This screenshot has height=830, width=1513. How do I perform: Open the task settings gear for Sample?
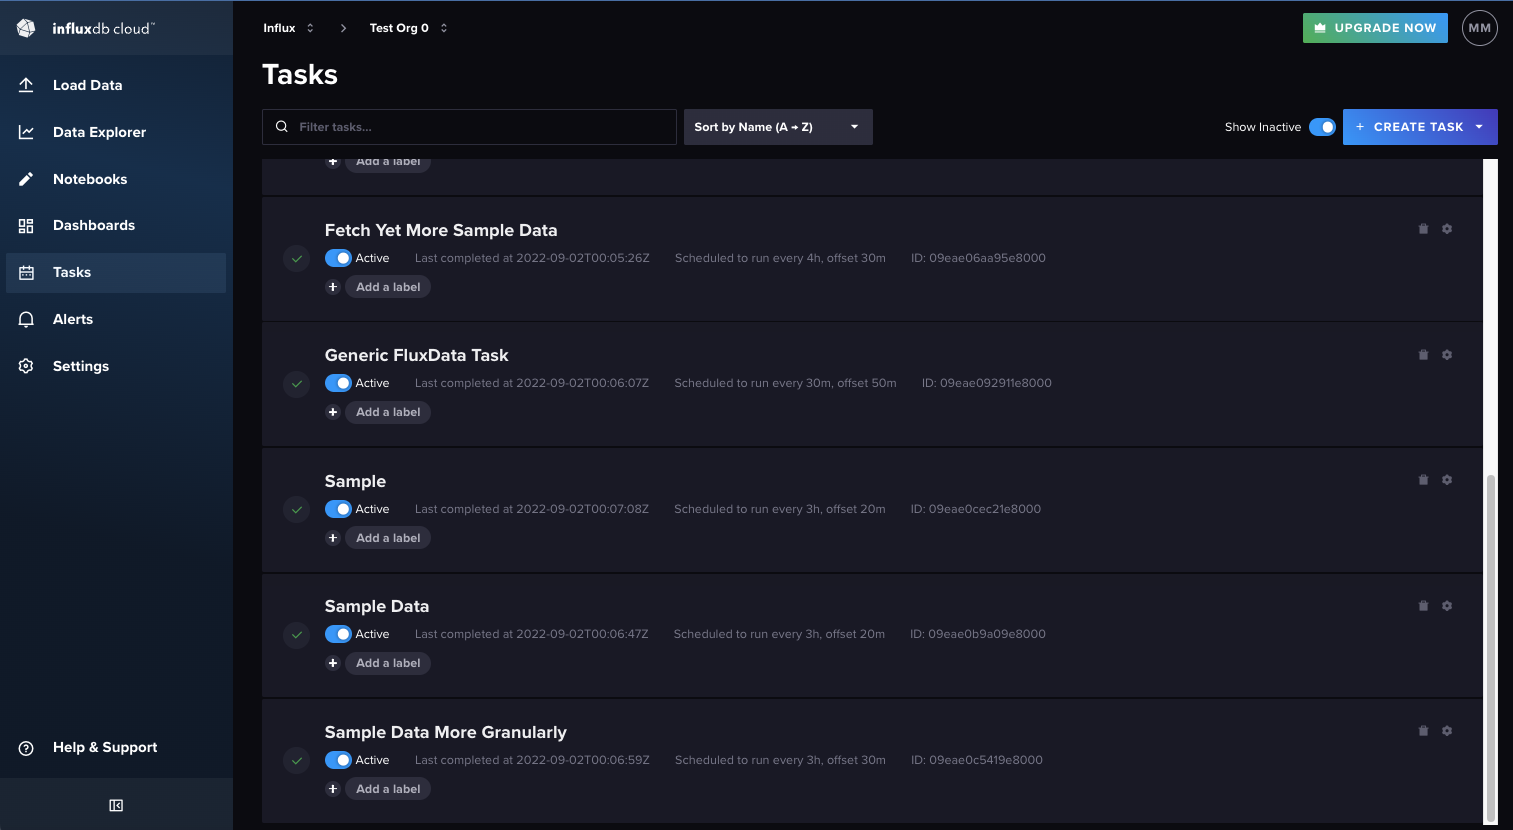(1447, 479)
